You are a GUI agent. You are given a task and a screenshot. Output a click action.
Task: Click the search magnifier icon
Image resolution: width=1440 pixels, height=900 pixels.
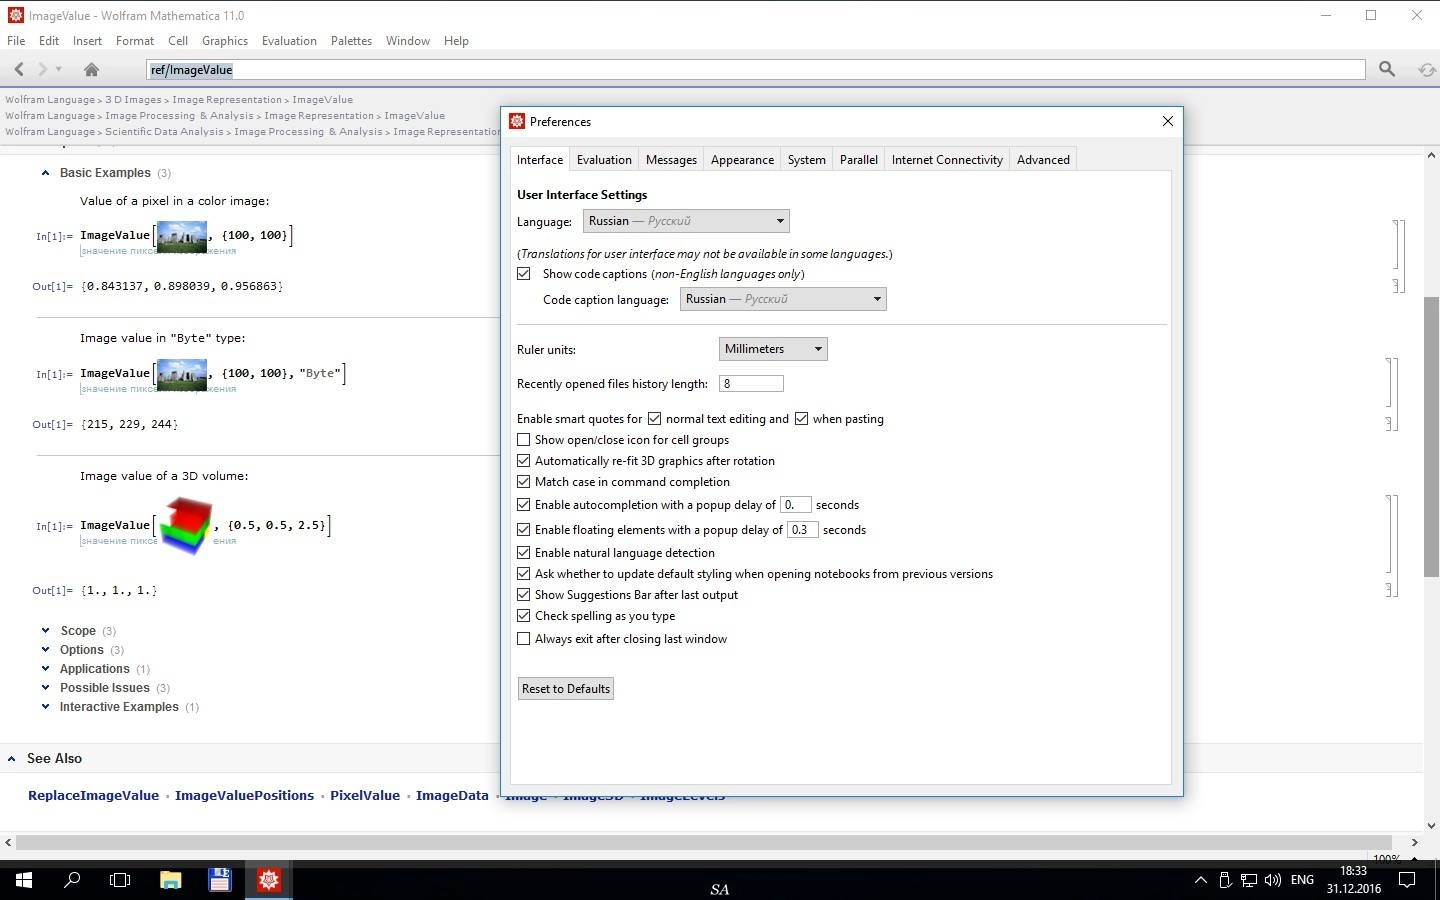tap(1387, 69)
